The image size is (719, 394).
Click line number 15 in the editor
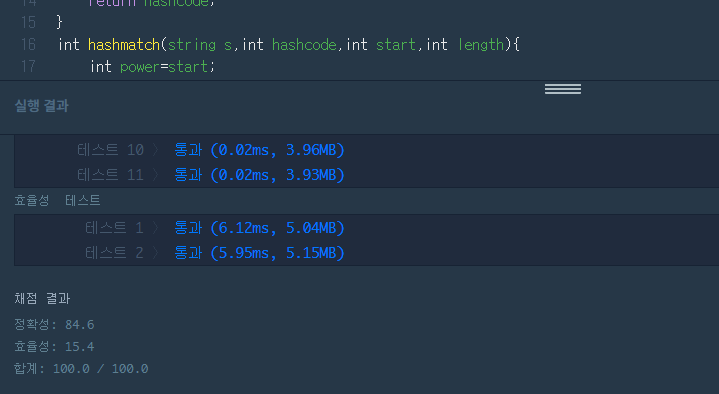pos(28,22)
